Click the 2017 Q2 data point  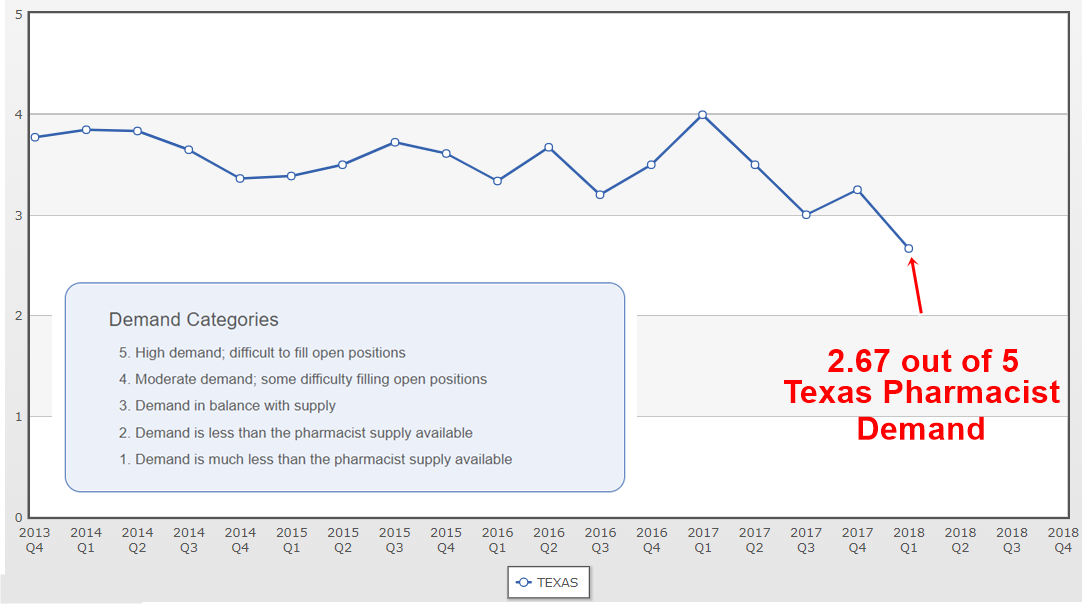(x=754, y=165)
